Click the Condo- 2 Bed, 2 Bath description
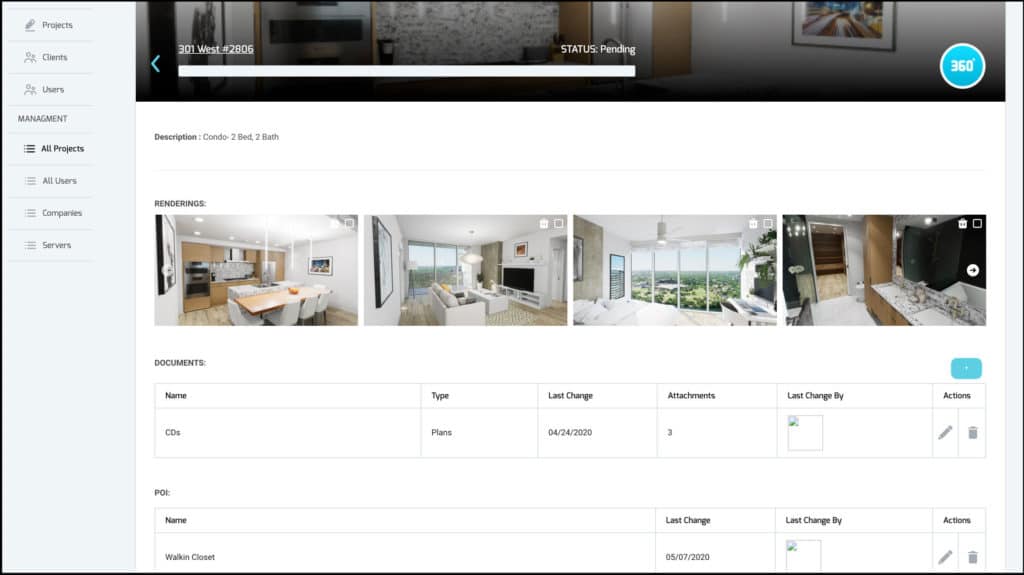 coord(240,137)
